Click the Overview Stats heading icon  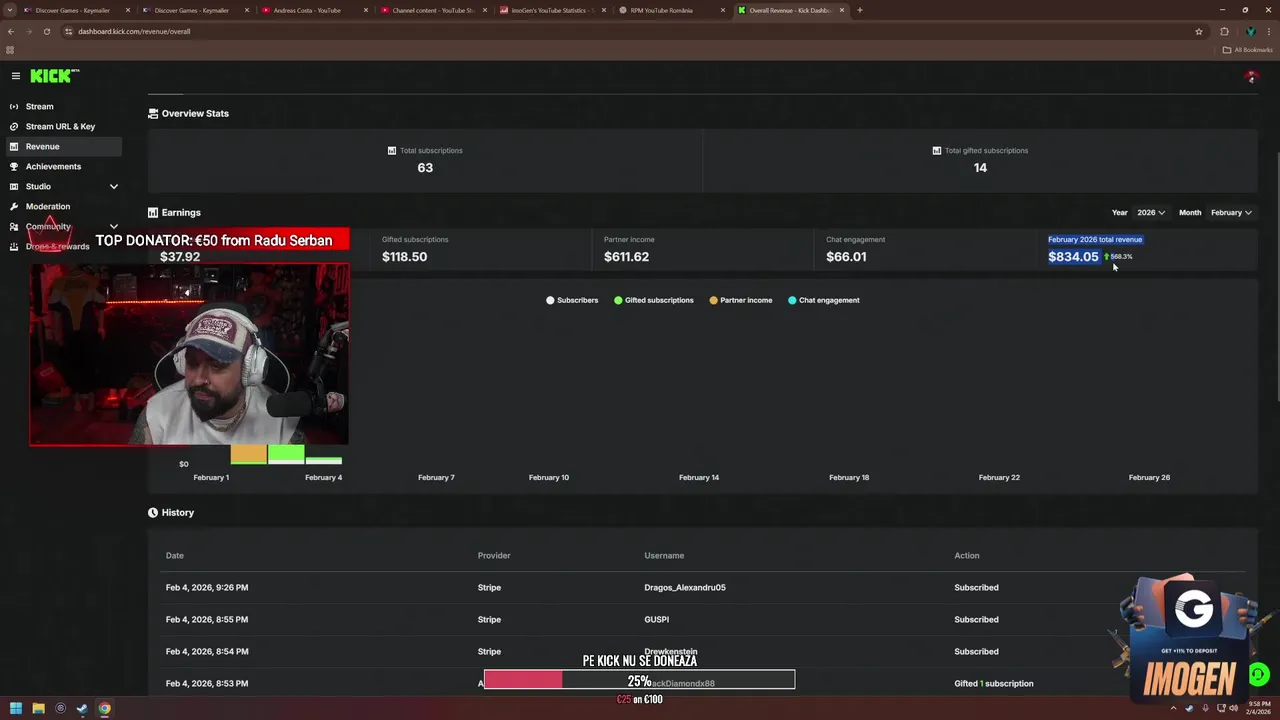[x=153, y=113]
